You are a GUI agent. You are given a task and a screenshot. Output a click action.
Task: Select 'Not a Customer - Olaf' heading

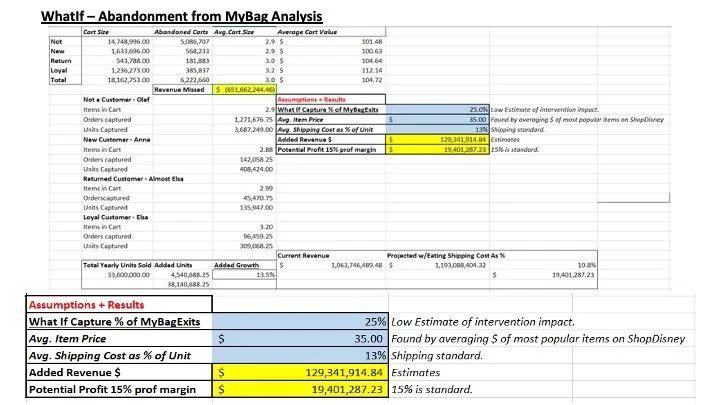(x=117, y=100)
